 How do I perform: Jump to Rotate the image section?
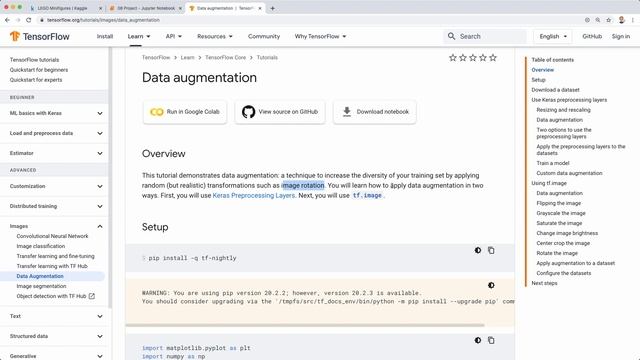pos(557,253)
